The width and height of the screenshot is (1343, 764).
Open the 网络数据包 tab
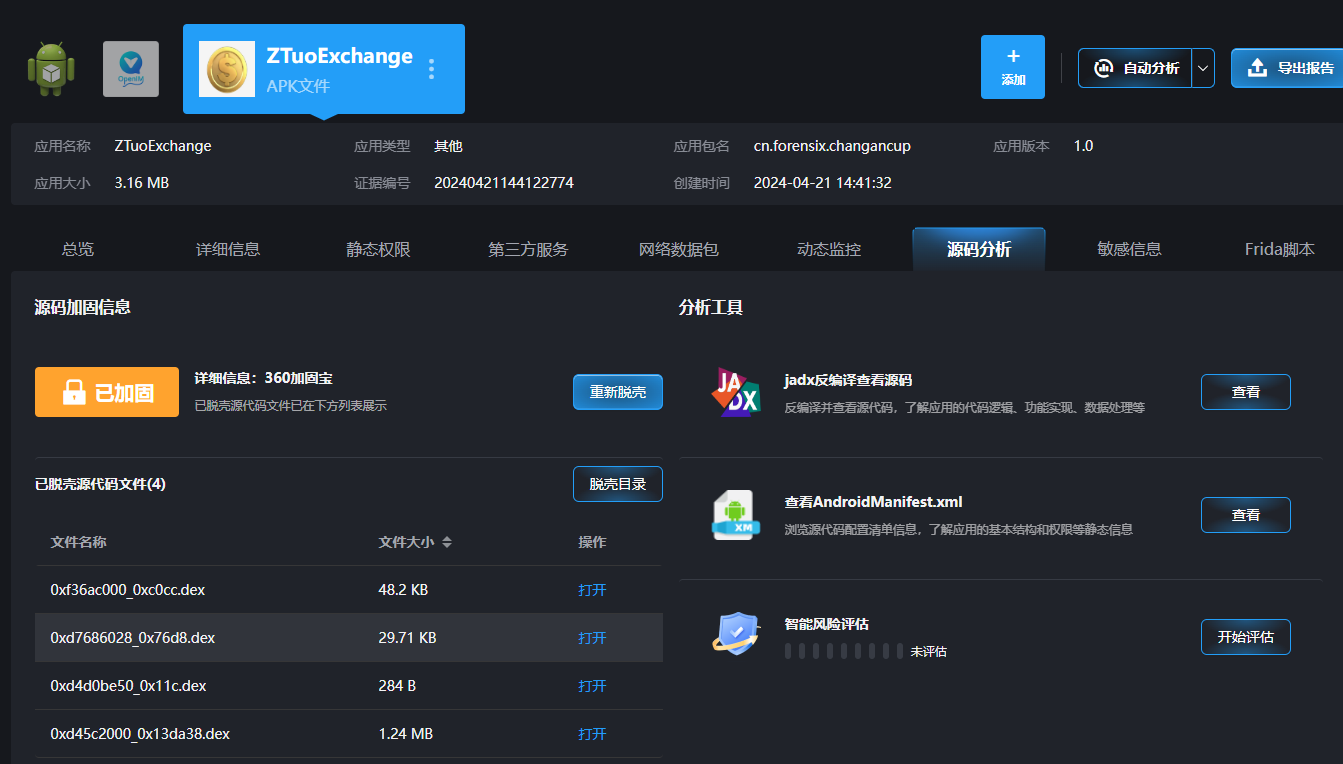(678, 250)
